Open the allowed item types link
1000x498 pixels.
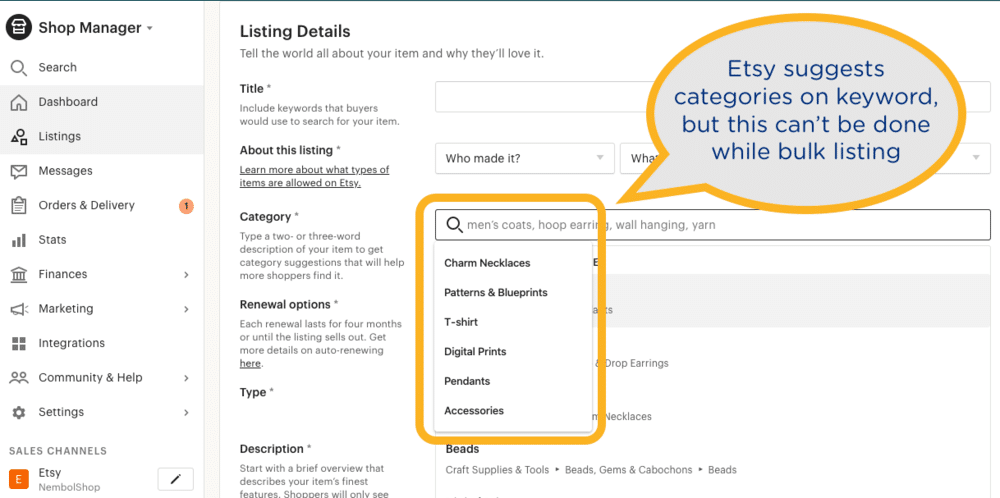point(314,177)
